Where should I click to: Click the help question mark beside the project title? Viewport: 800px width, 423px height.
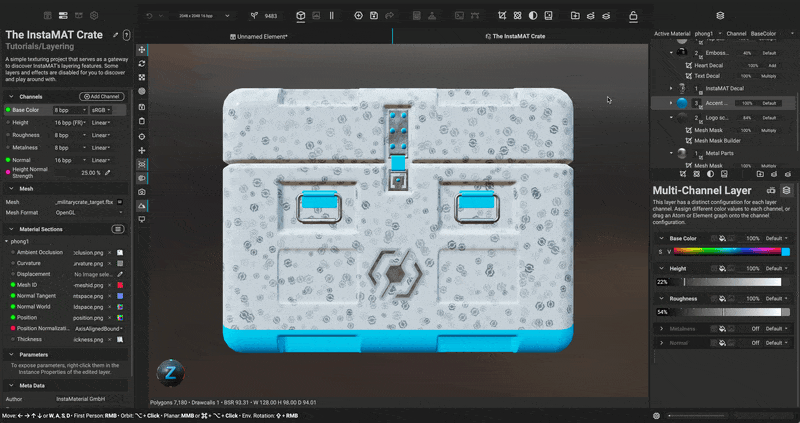pos(122,35)
